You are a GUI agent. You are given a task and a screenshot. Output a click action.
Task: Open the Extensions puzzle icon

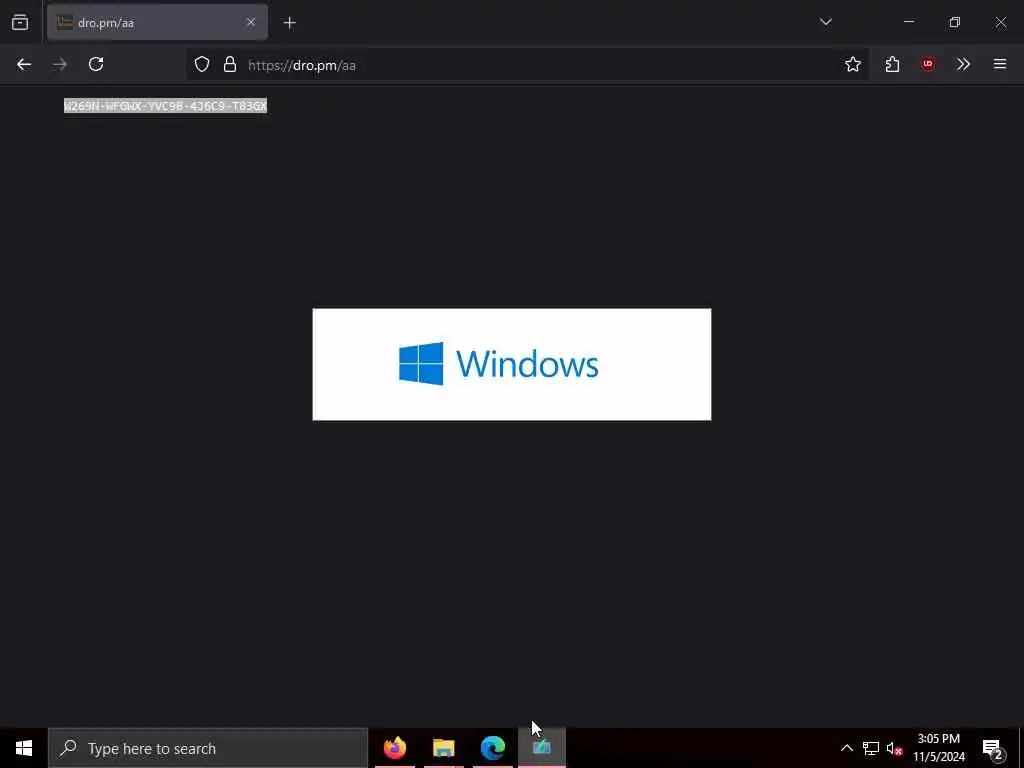[x=892, y=64]
